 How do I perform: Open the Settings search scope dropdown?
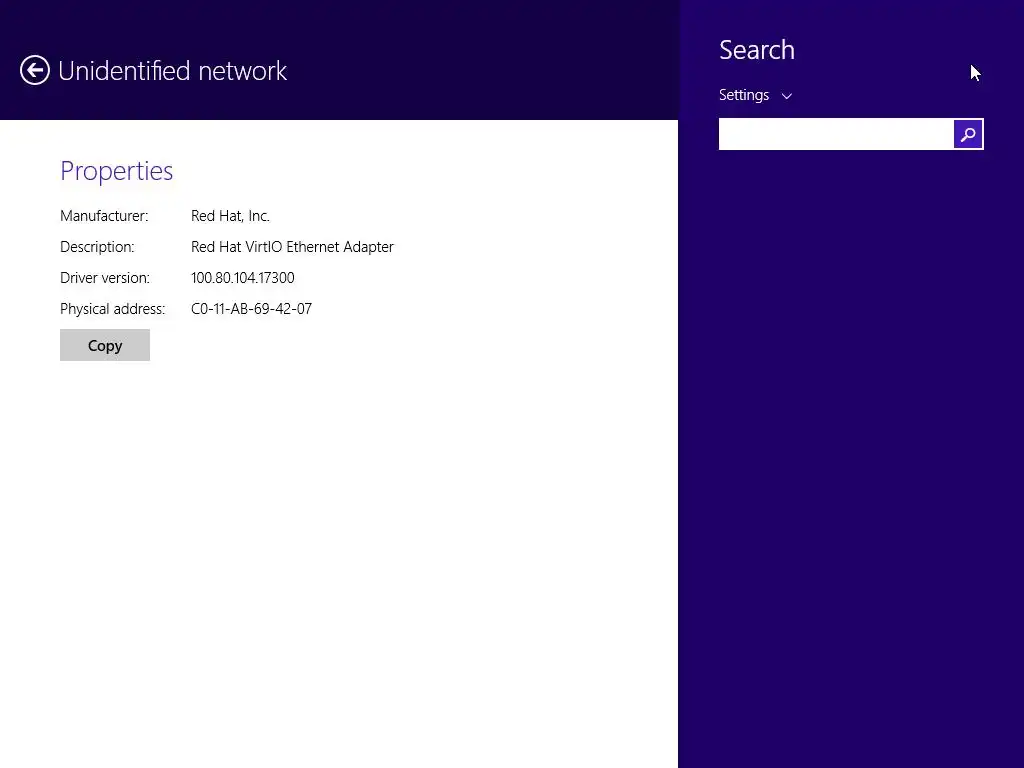point(745,95)
